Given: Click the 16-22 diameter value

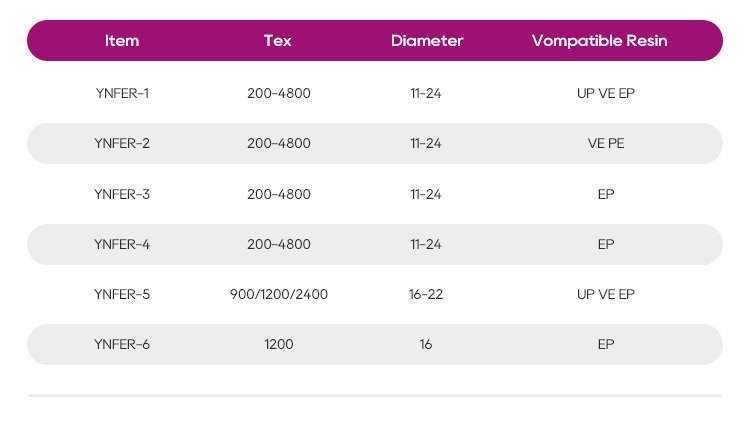Looking at the screenshot, I should click(426, 294).
